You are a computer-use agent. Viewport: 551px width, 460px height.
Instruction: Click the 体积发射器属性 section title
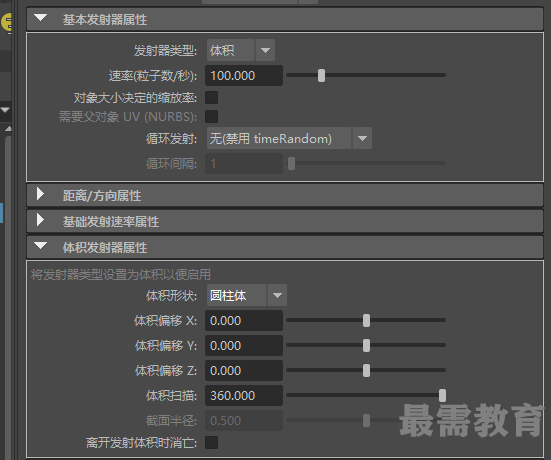click(x=105, y=248)
